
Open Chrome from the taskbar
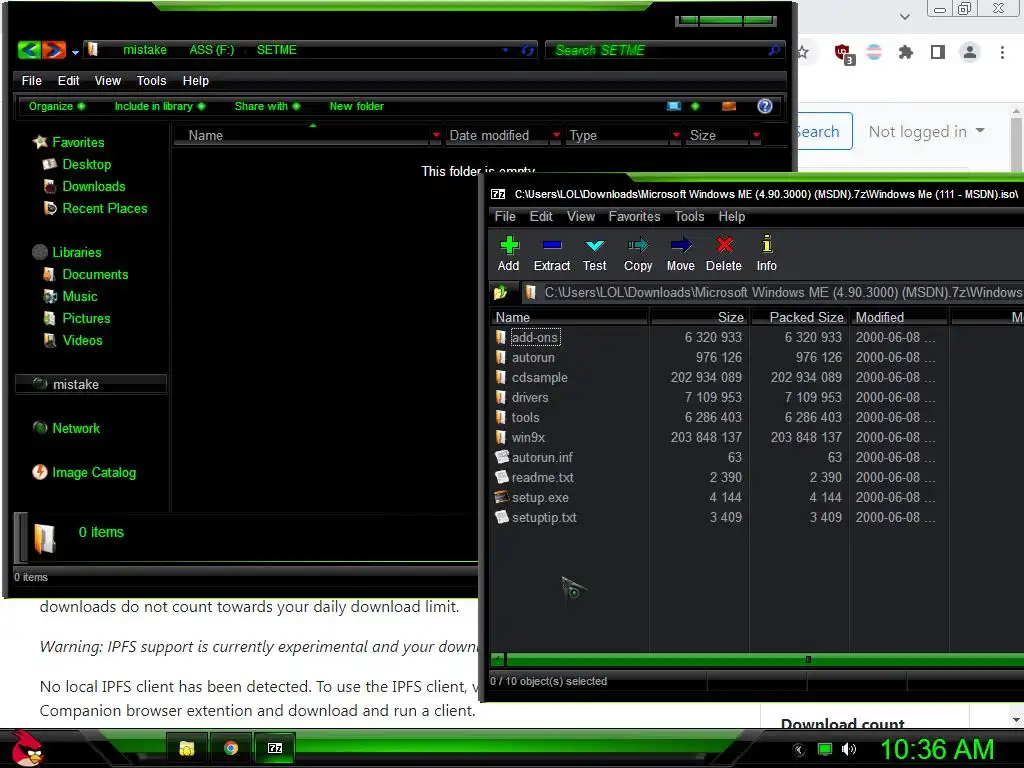tap(231, 748)
